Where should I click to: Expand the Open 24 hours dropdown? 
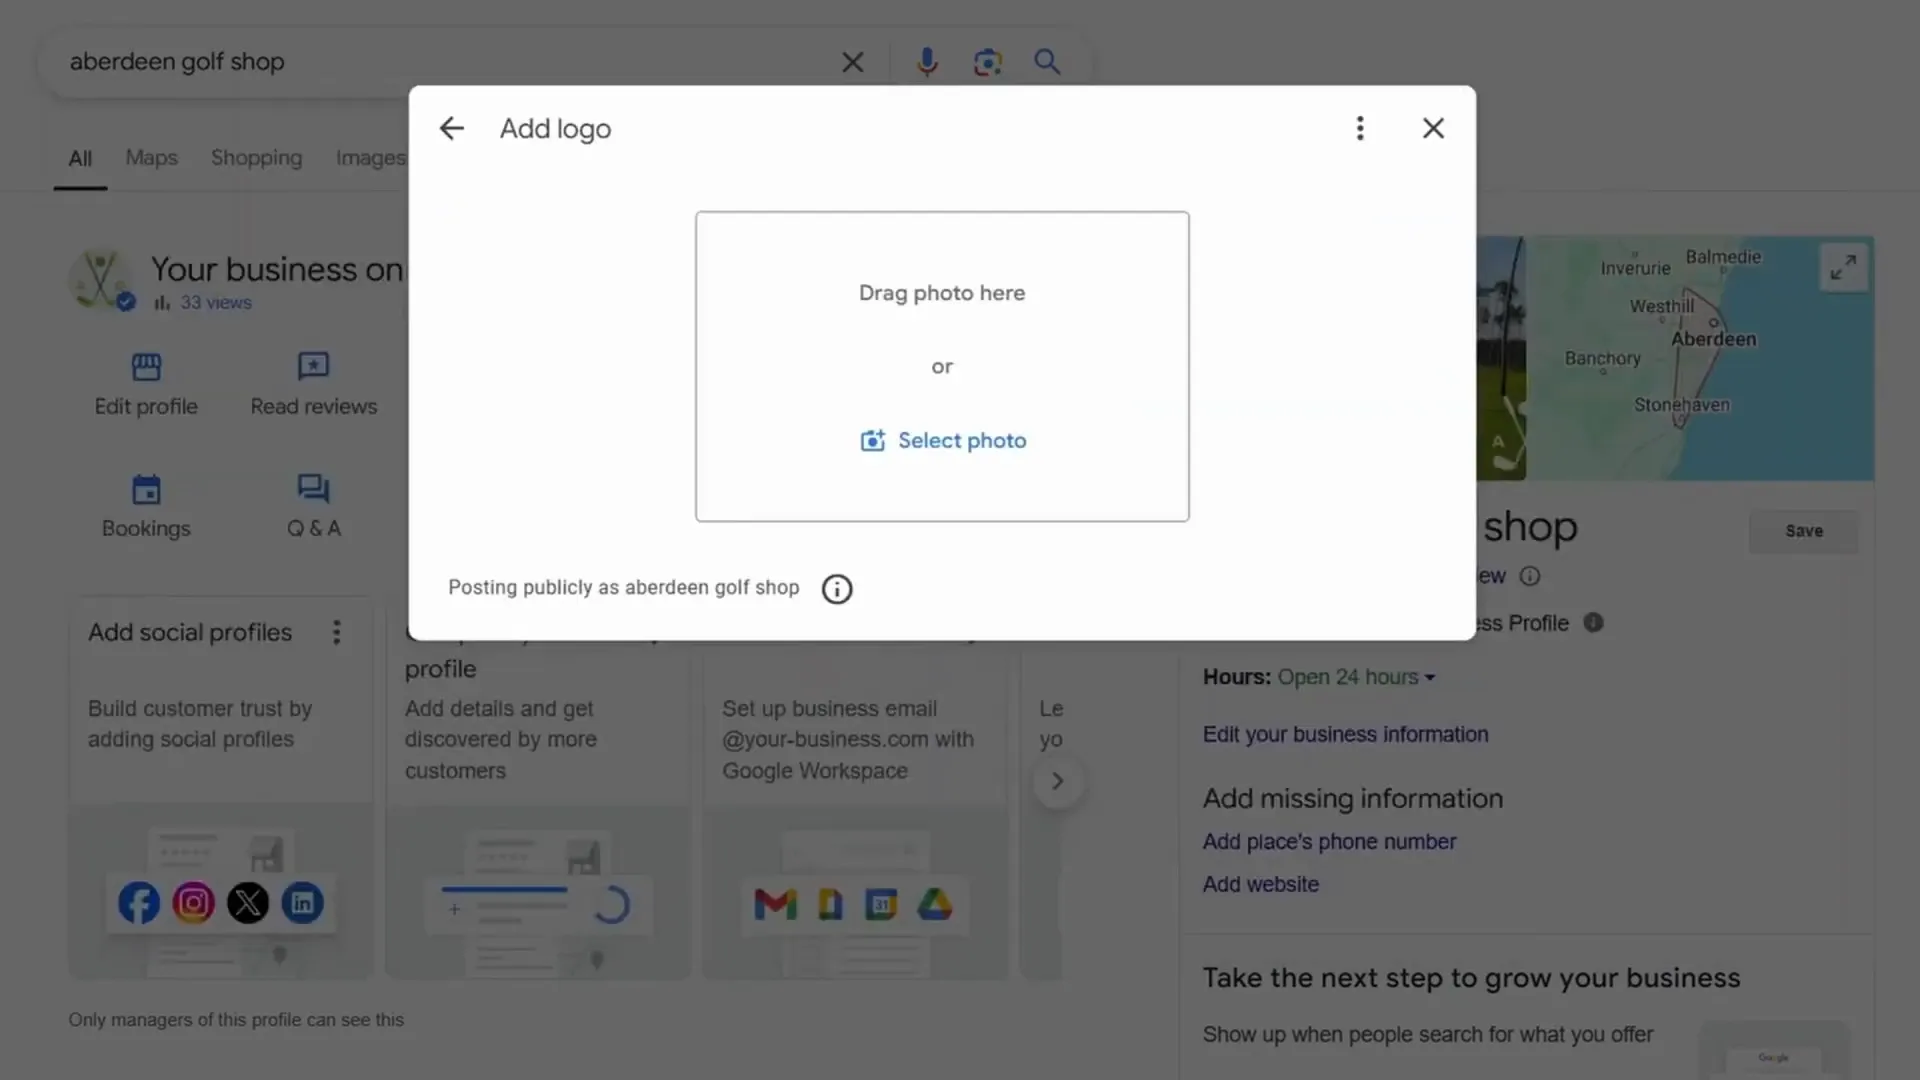[1356, 677]
